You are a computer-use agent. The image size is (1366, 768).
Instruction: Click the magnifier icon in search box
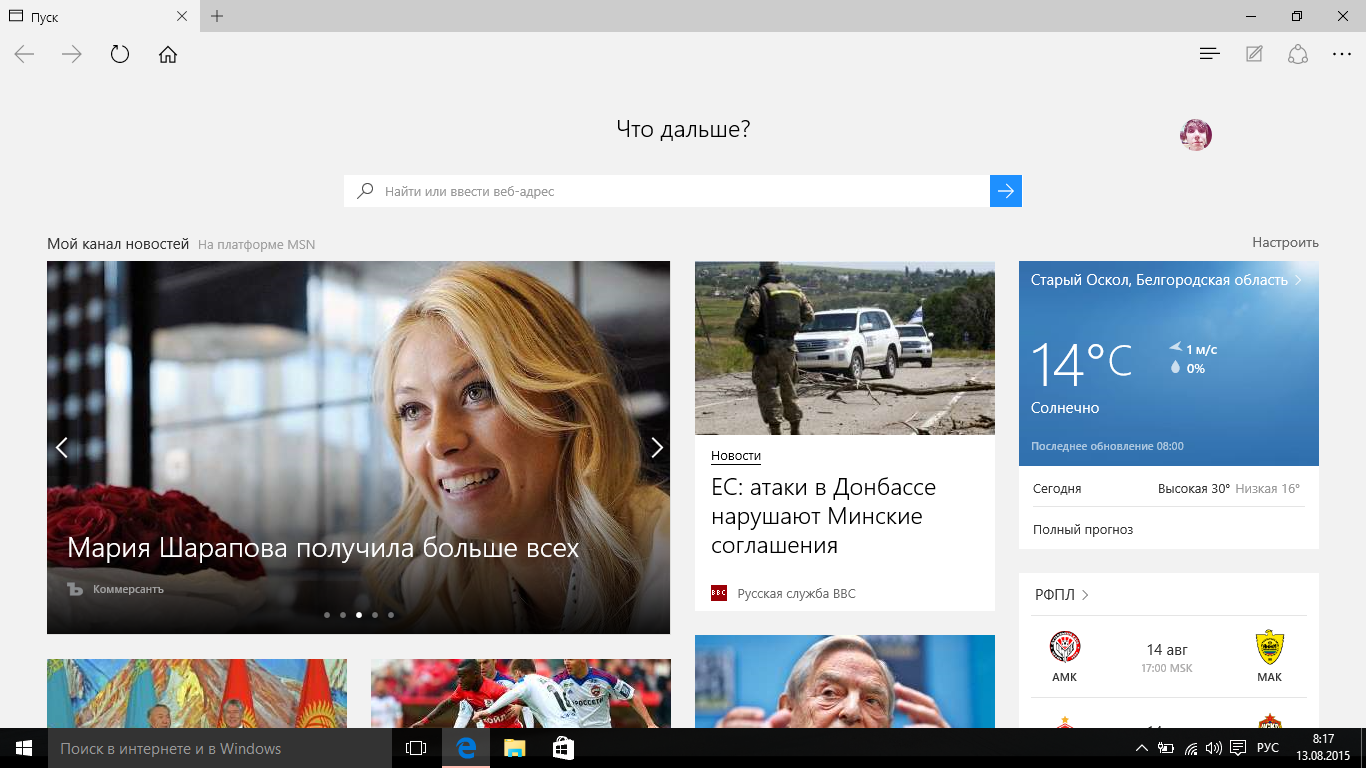pos(365,191)
